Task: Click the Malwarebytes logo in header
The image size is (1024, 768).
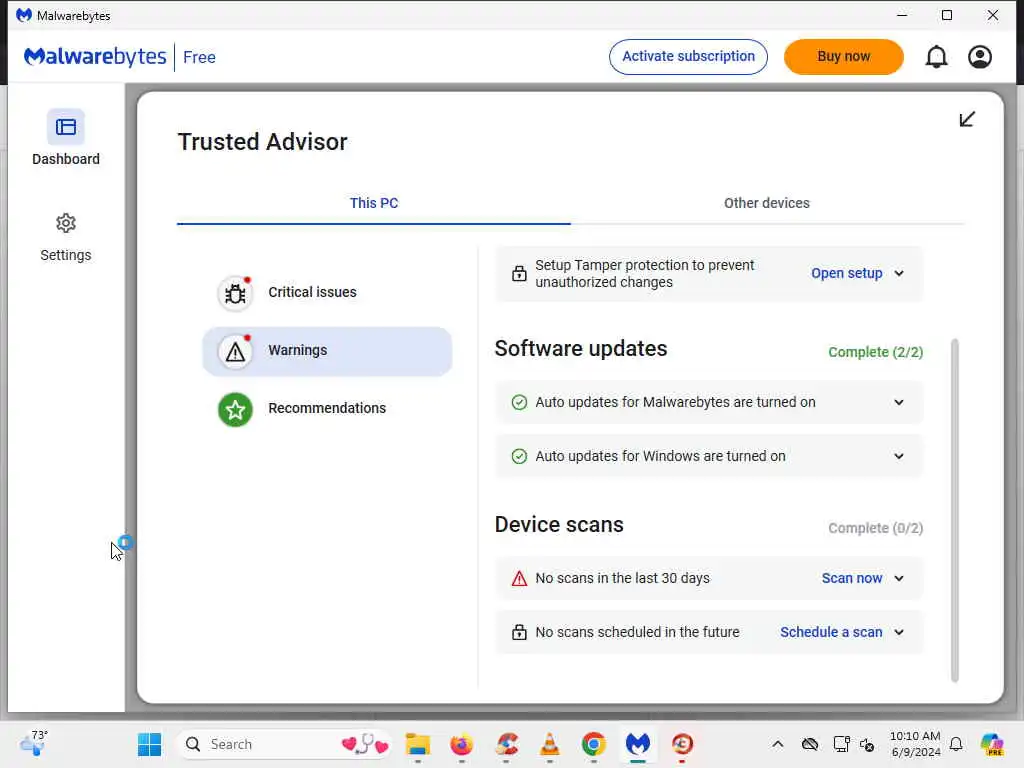Action: coord(95,57)
